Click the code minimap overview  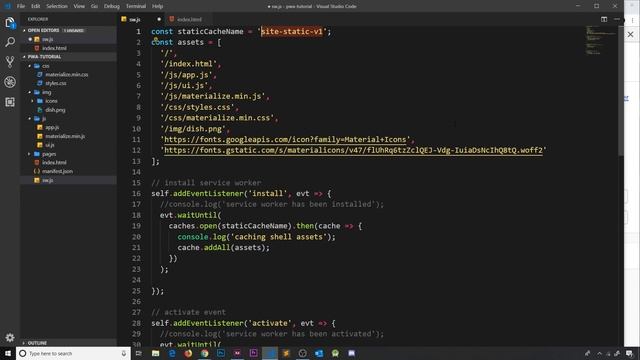[x=601, y=40]
